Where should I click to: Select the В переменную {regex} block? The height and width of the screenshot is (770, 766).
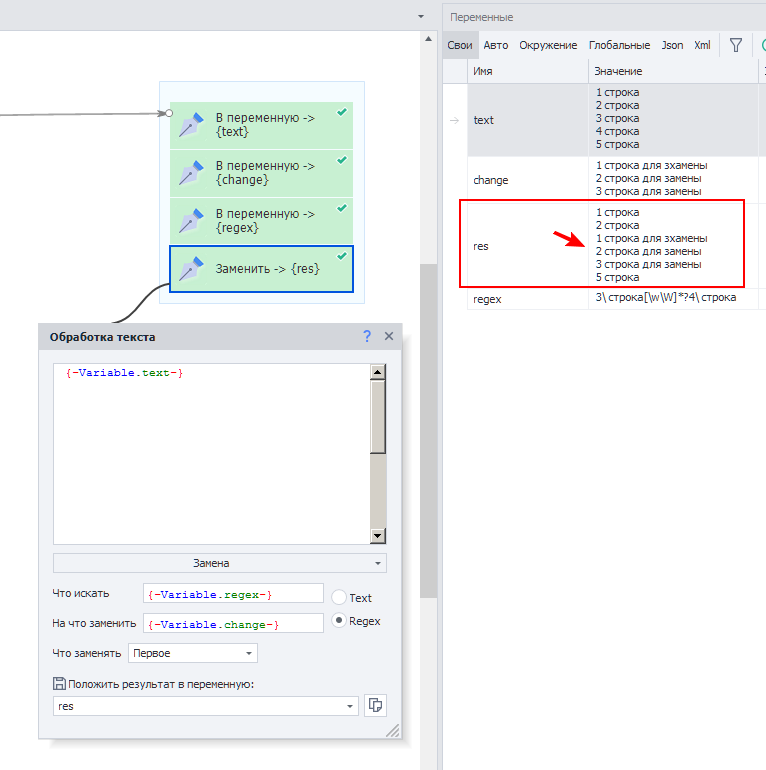[261, 221]
